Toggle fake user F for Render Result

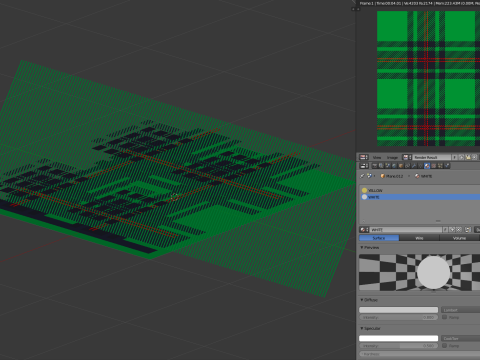[454, 157]
